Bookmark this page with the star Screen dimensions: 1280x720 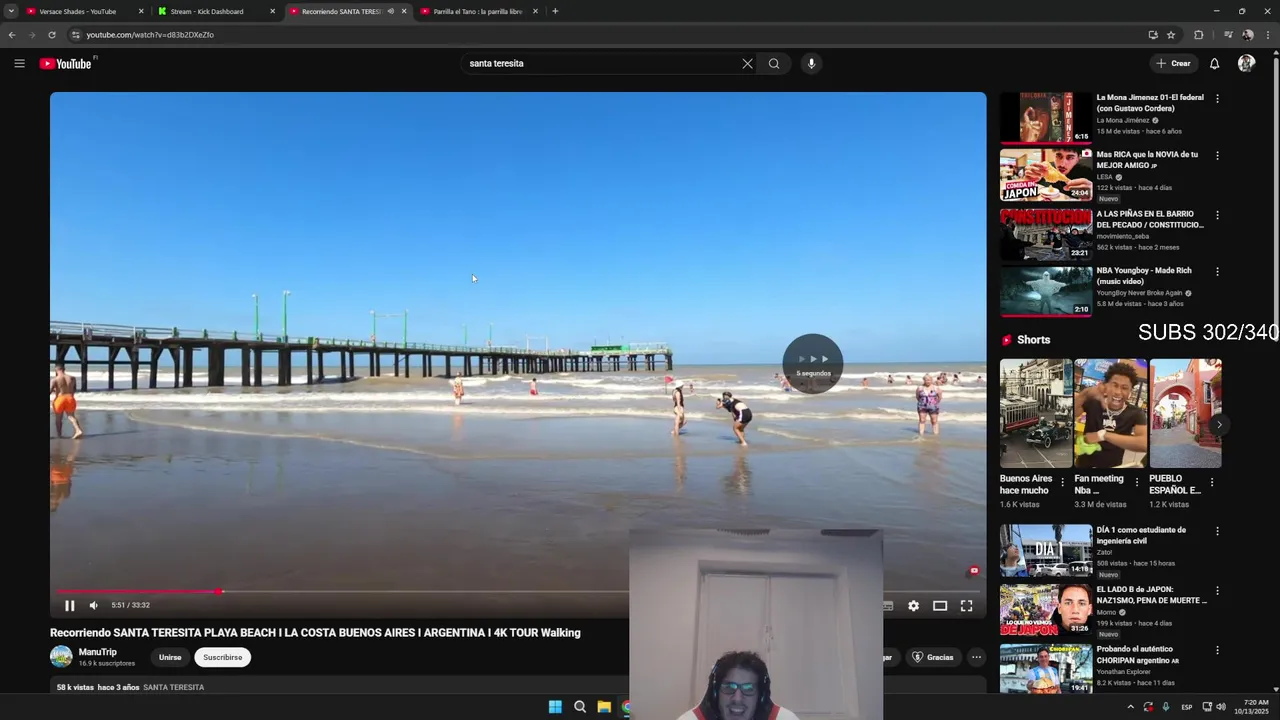tap(1171, 35)
